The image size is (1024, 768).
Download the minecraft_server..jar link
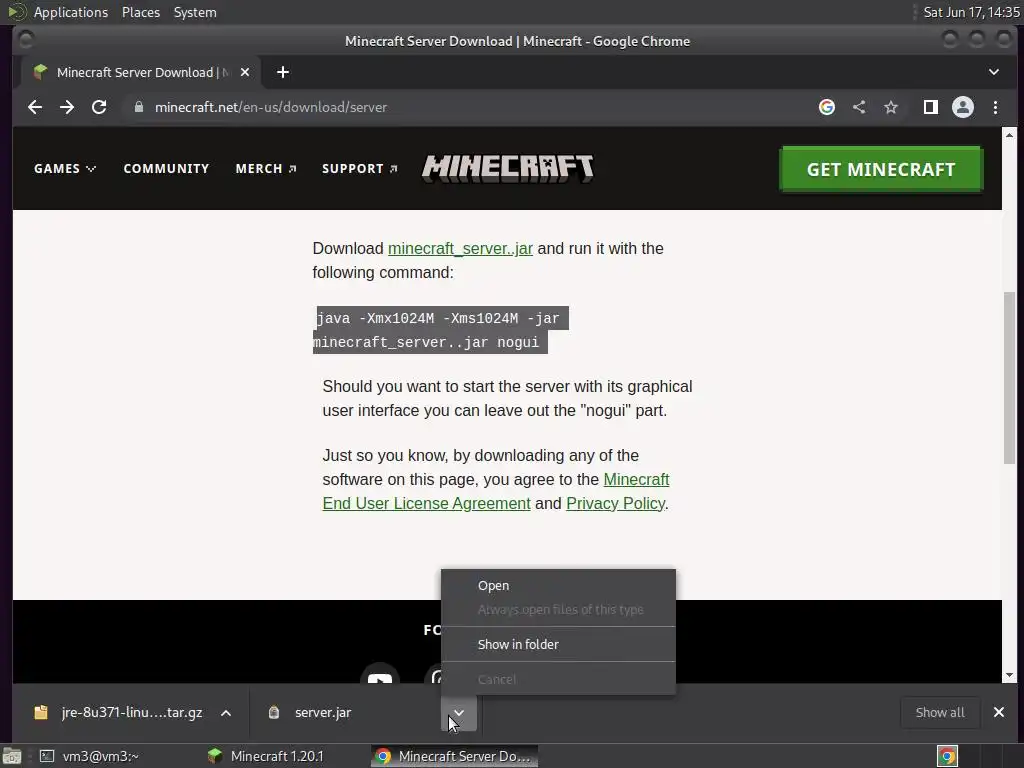tap(460, 249)
